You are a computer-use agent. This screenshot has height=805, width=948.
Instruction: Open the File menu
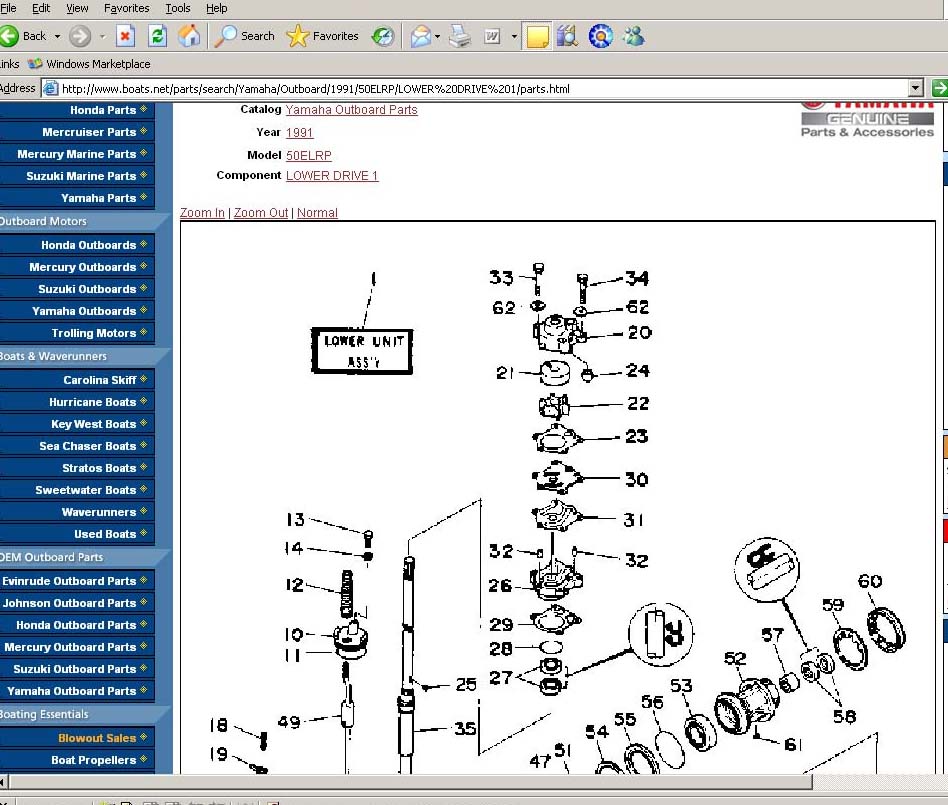(x=8, y=8)
